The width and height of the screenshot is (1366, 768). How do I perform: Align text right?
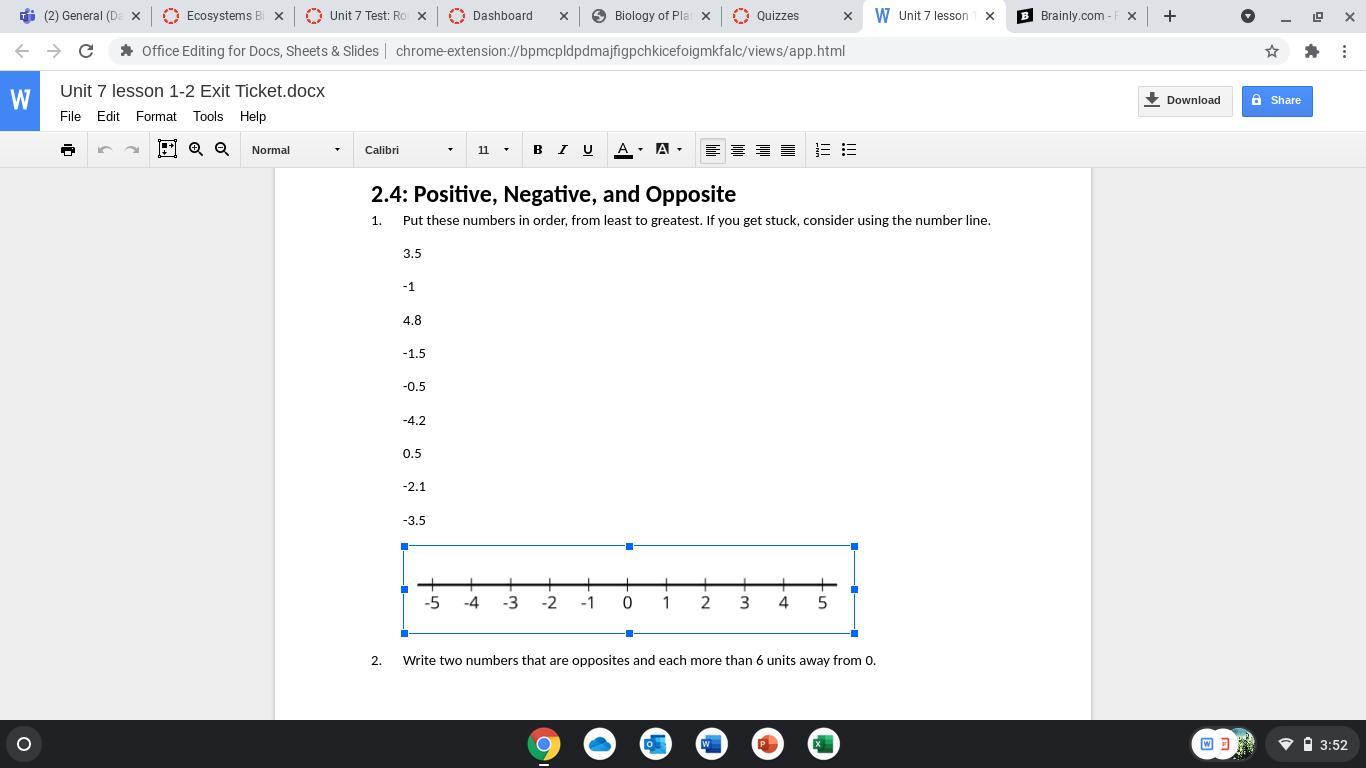(x=763, y=150)
